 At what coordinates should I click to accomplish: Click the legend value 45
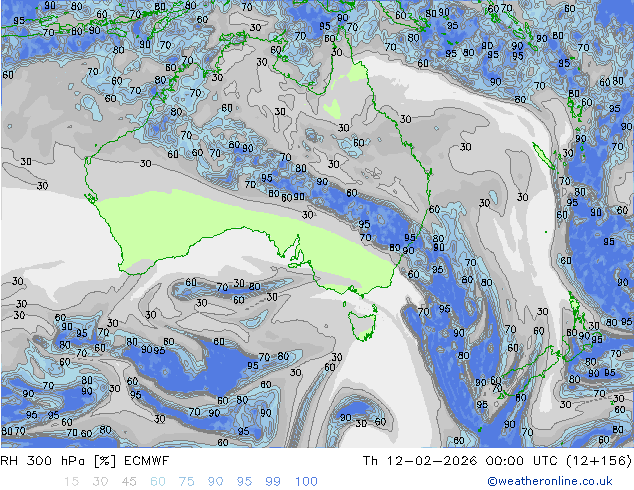(x=129, y=482)
